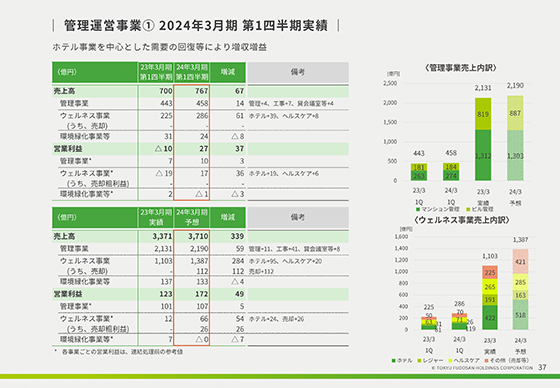
Task: Click the 23年3月期 第1四半期 column header
Action: (x=156, y=72)
